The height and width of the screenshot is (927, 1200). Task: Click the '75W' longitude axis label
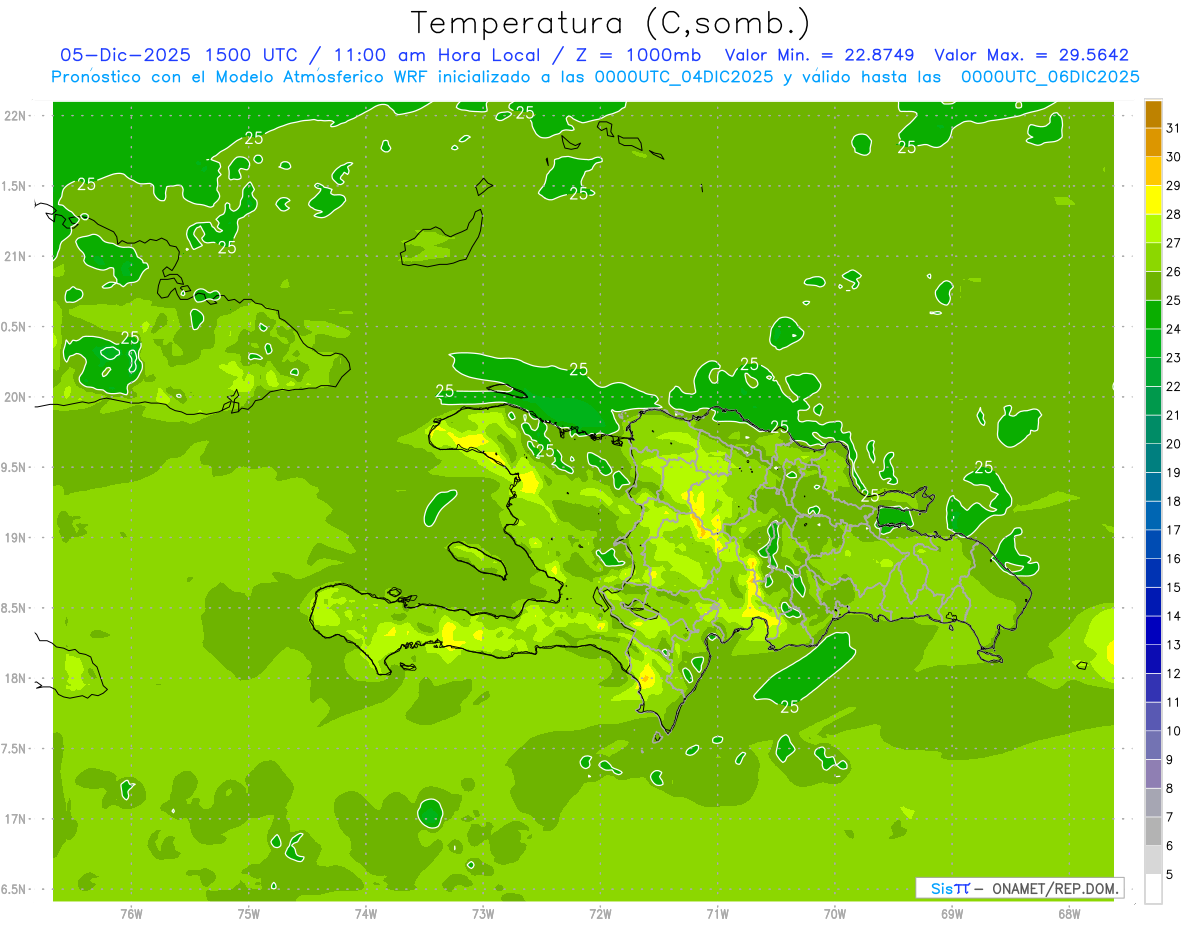pos(248,913)
